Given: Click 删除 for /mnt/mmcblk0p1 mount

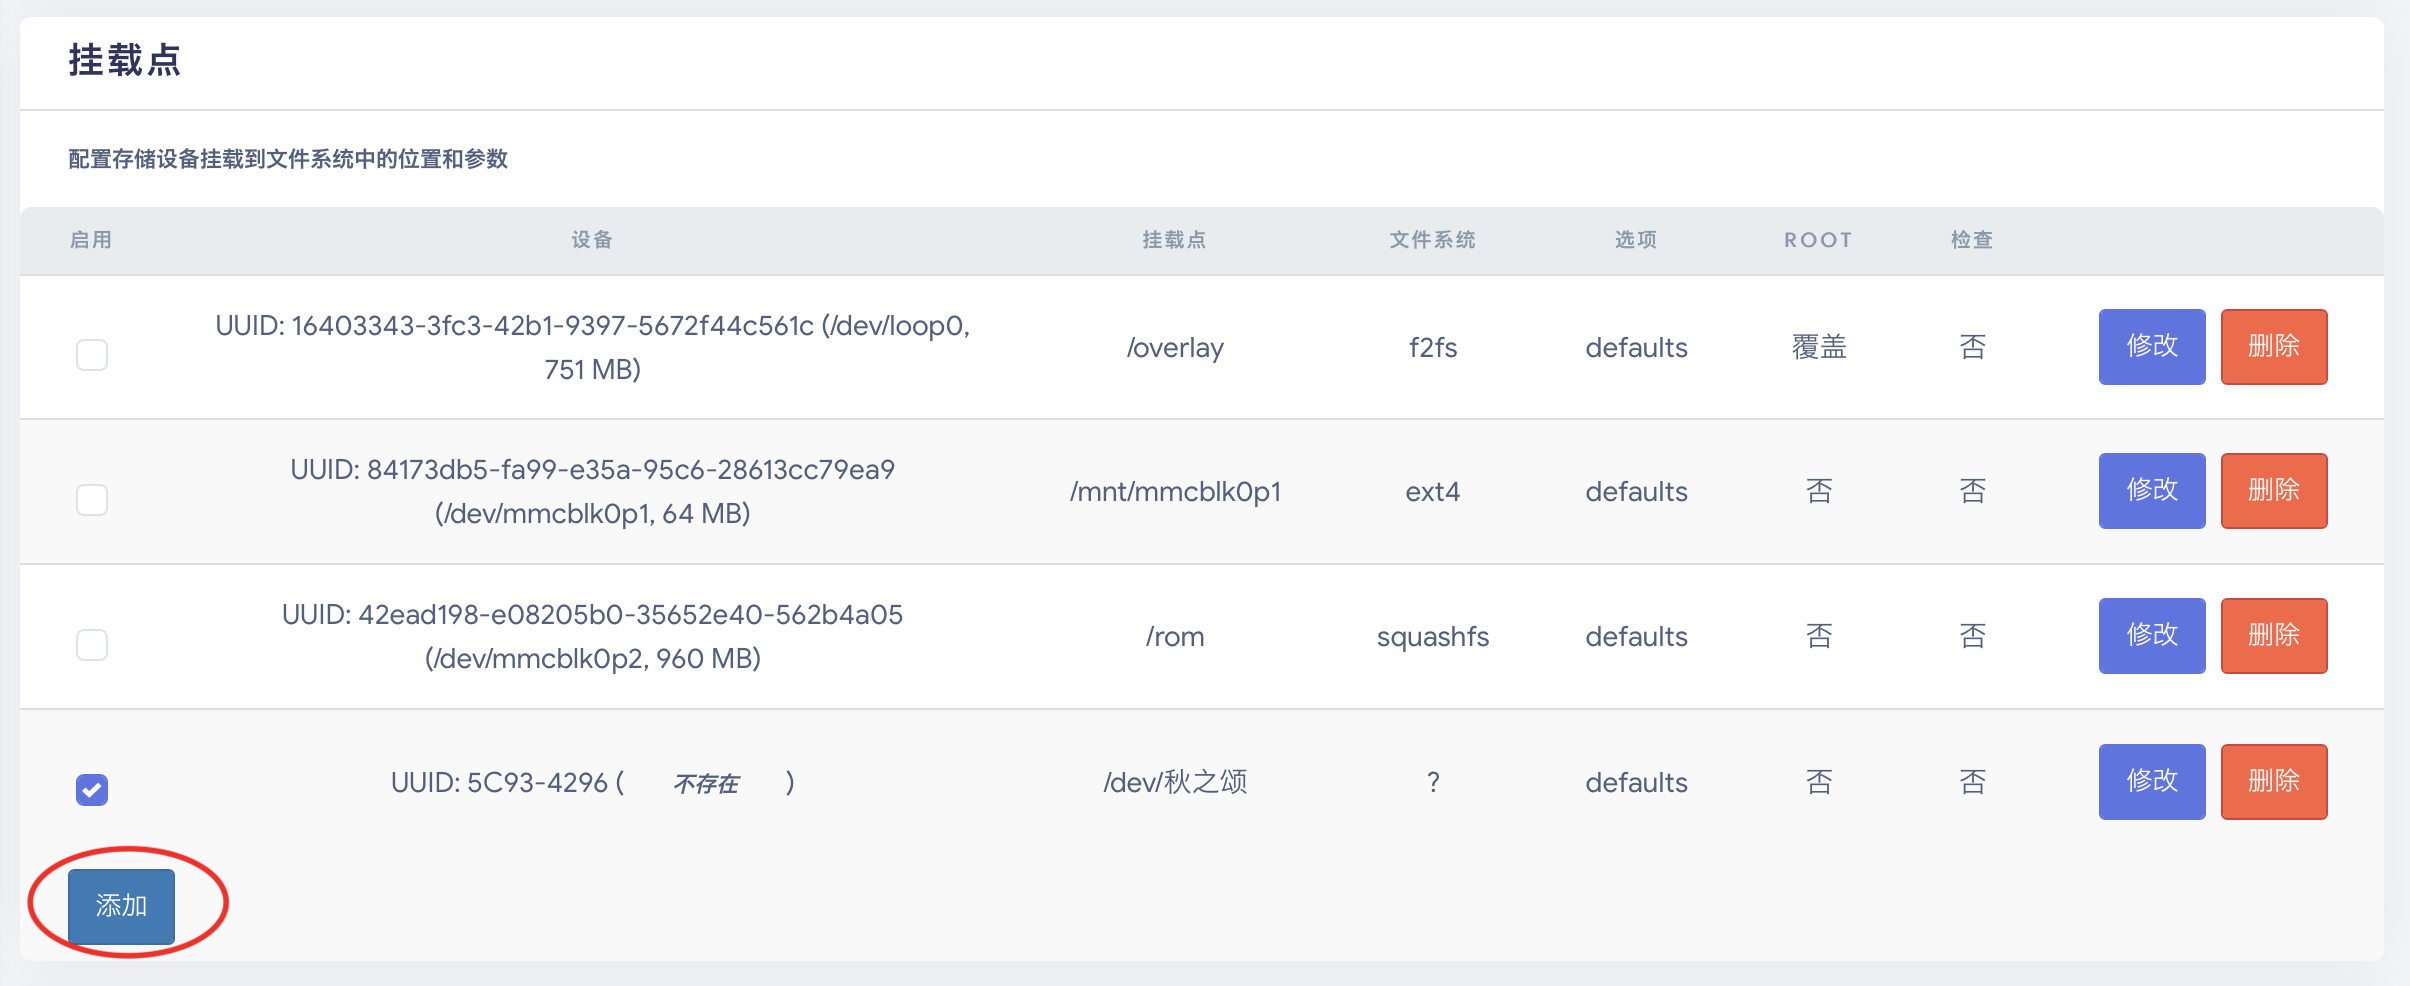Looking at the screenshot, I should pos(2274,491).
